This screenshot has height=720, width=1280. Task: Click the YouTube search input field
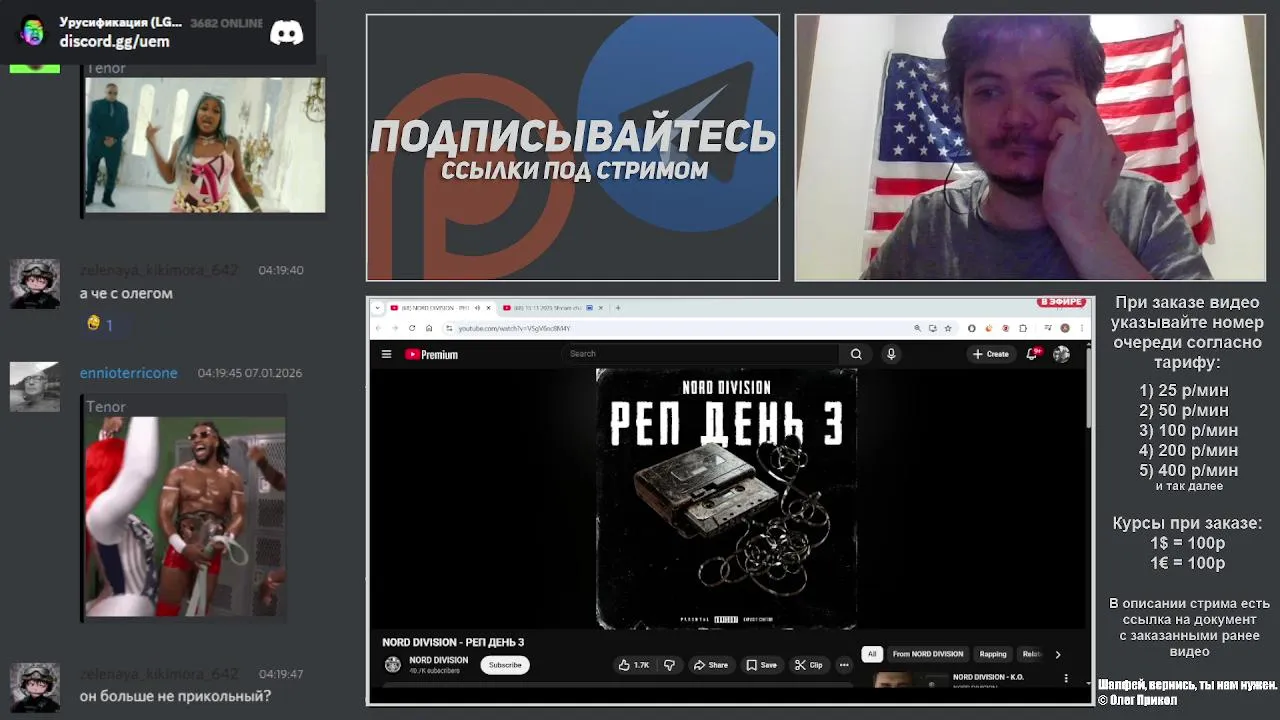702,354
